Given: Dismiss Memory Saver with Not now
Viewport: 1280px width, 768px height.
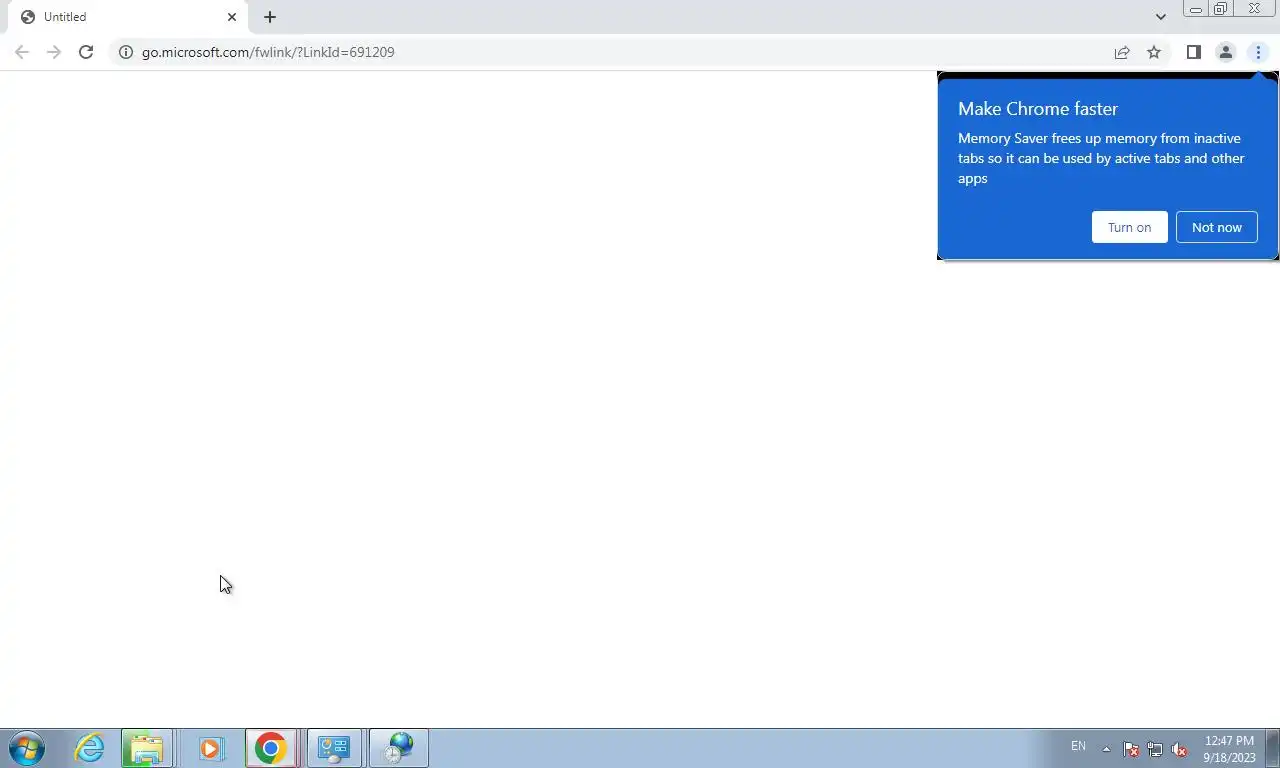Looking at the screenshot, I should (x=1216, y=227).
